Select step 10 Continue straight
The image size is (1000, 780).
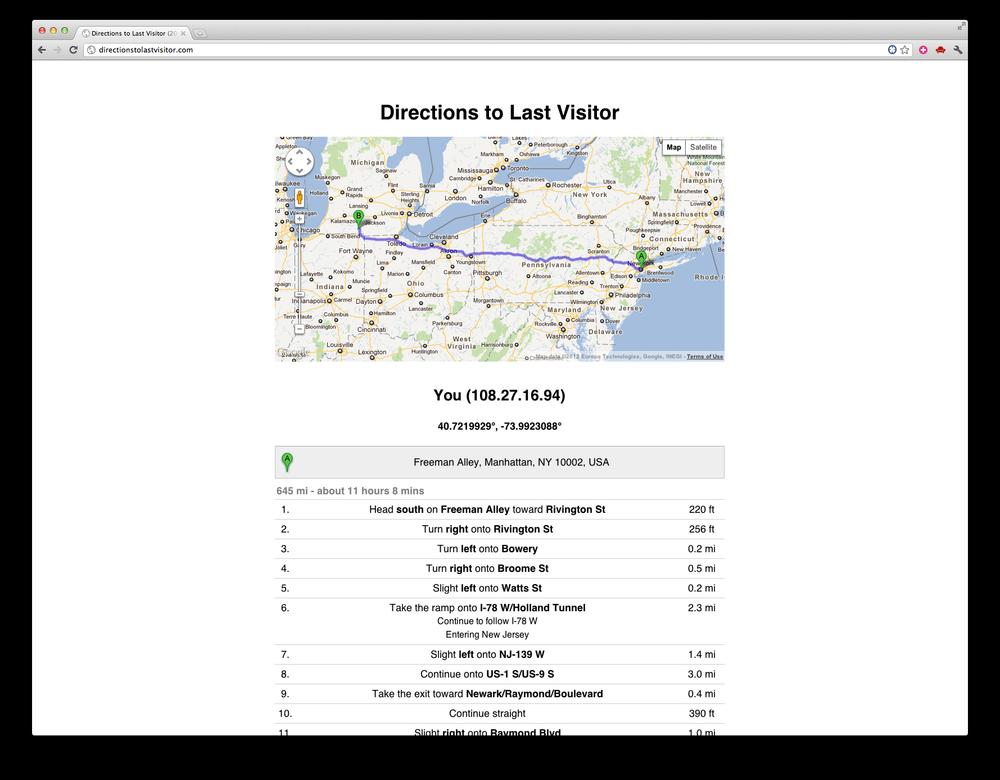499,714
